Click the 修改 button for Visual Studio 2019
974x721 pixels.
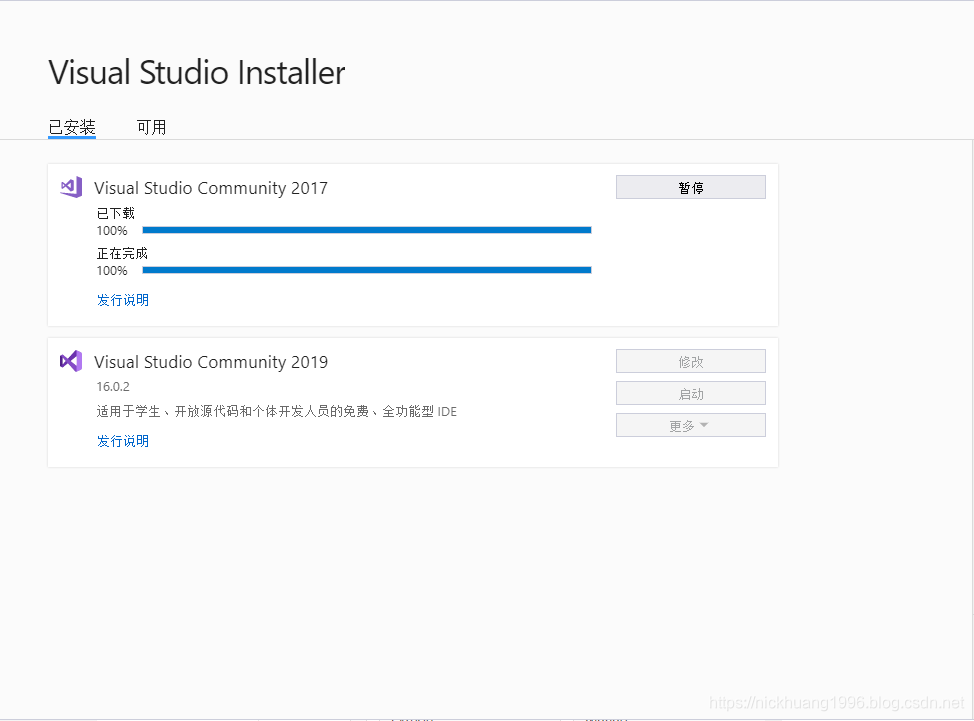[x=691, y=361]
